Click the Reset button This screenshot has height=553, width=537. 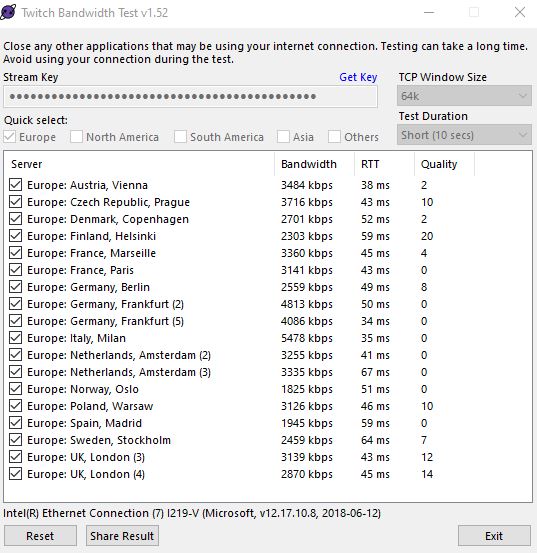point(40,536)
